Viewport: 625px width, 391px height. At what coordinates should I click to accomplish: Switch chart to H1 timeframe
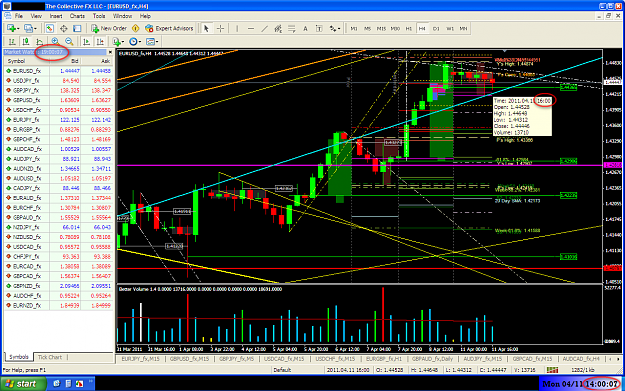(409, 28)
